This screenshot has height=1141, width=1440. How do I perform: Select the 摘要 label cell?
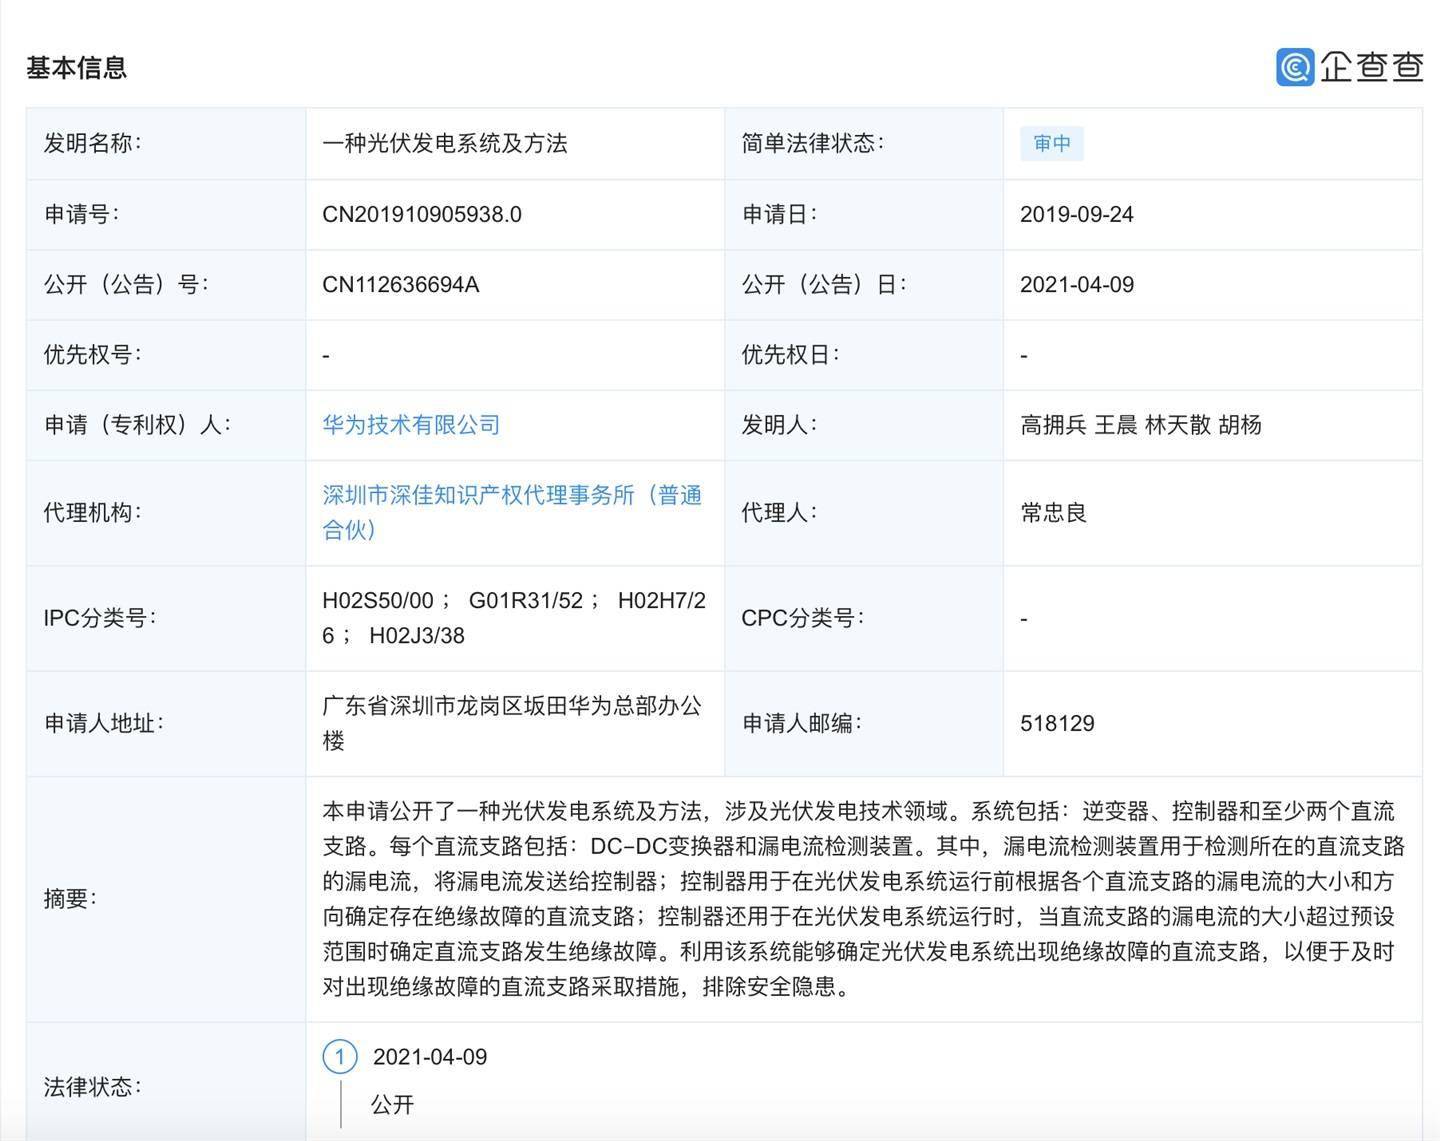click(166, 899)
